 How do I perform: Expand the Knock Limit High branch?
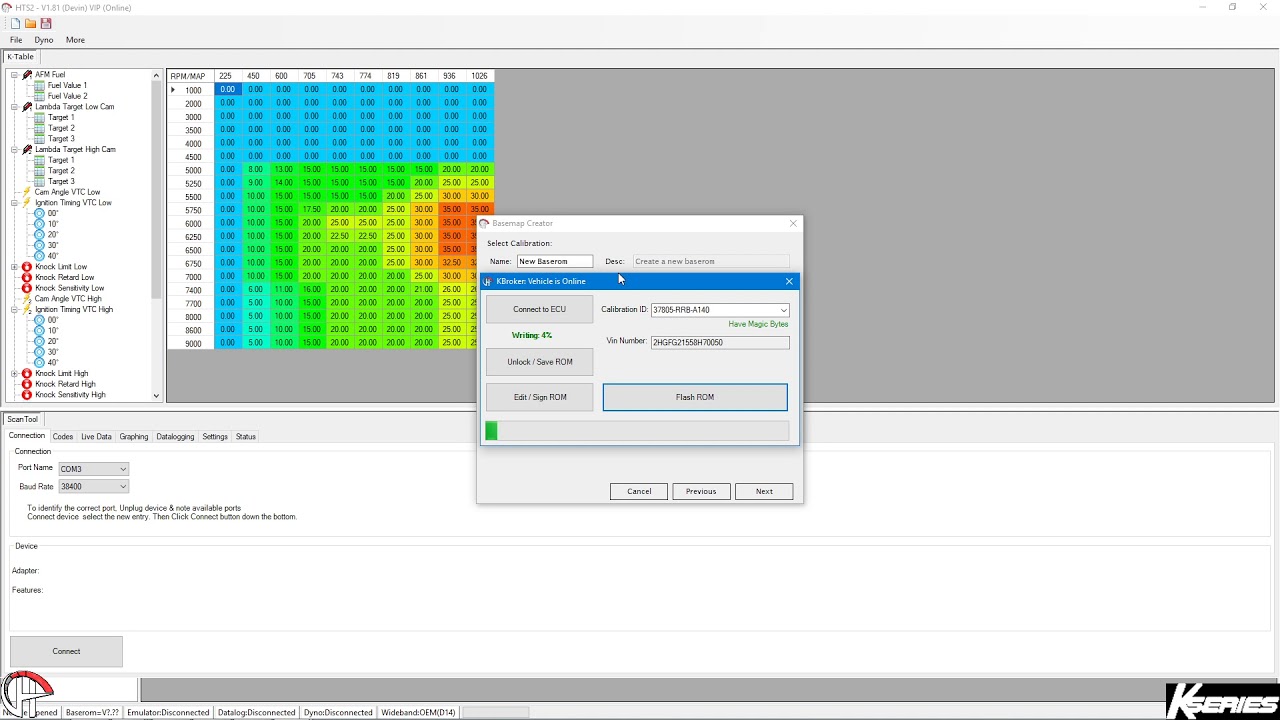click(x=14, y=374)
